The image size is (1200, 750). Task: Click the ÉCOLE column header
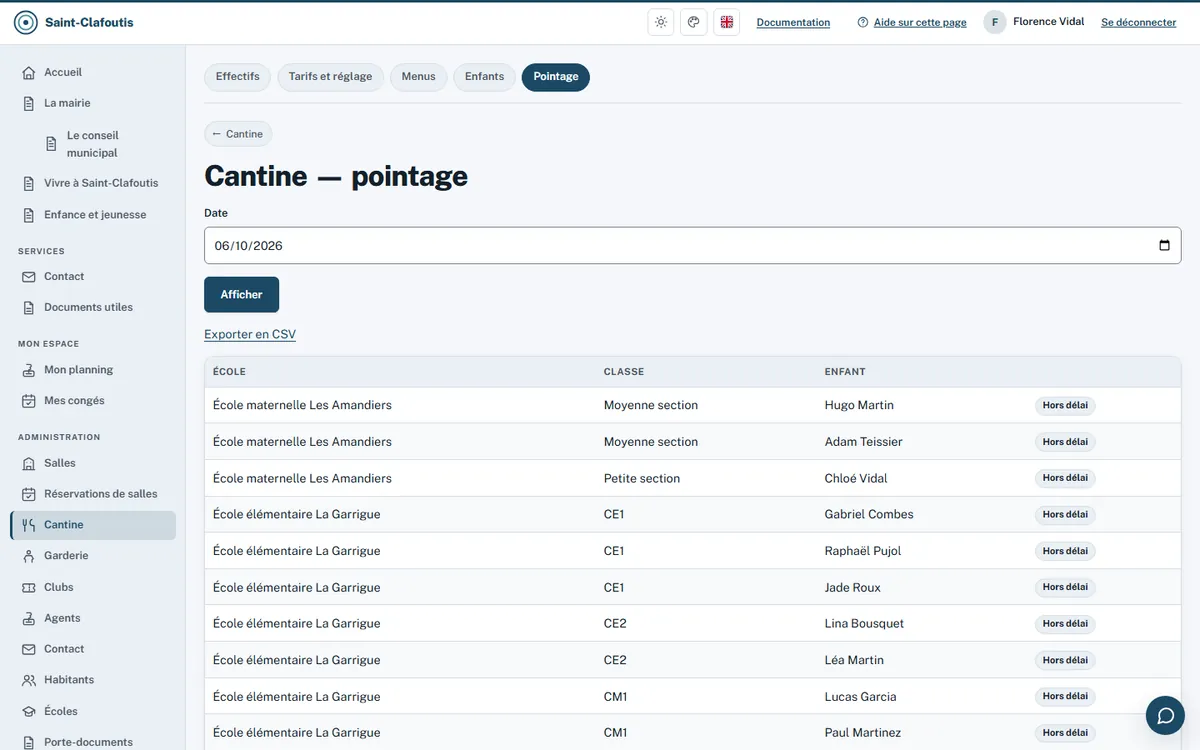coord(229,372)
